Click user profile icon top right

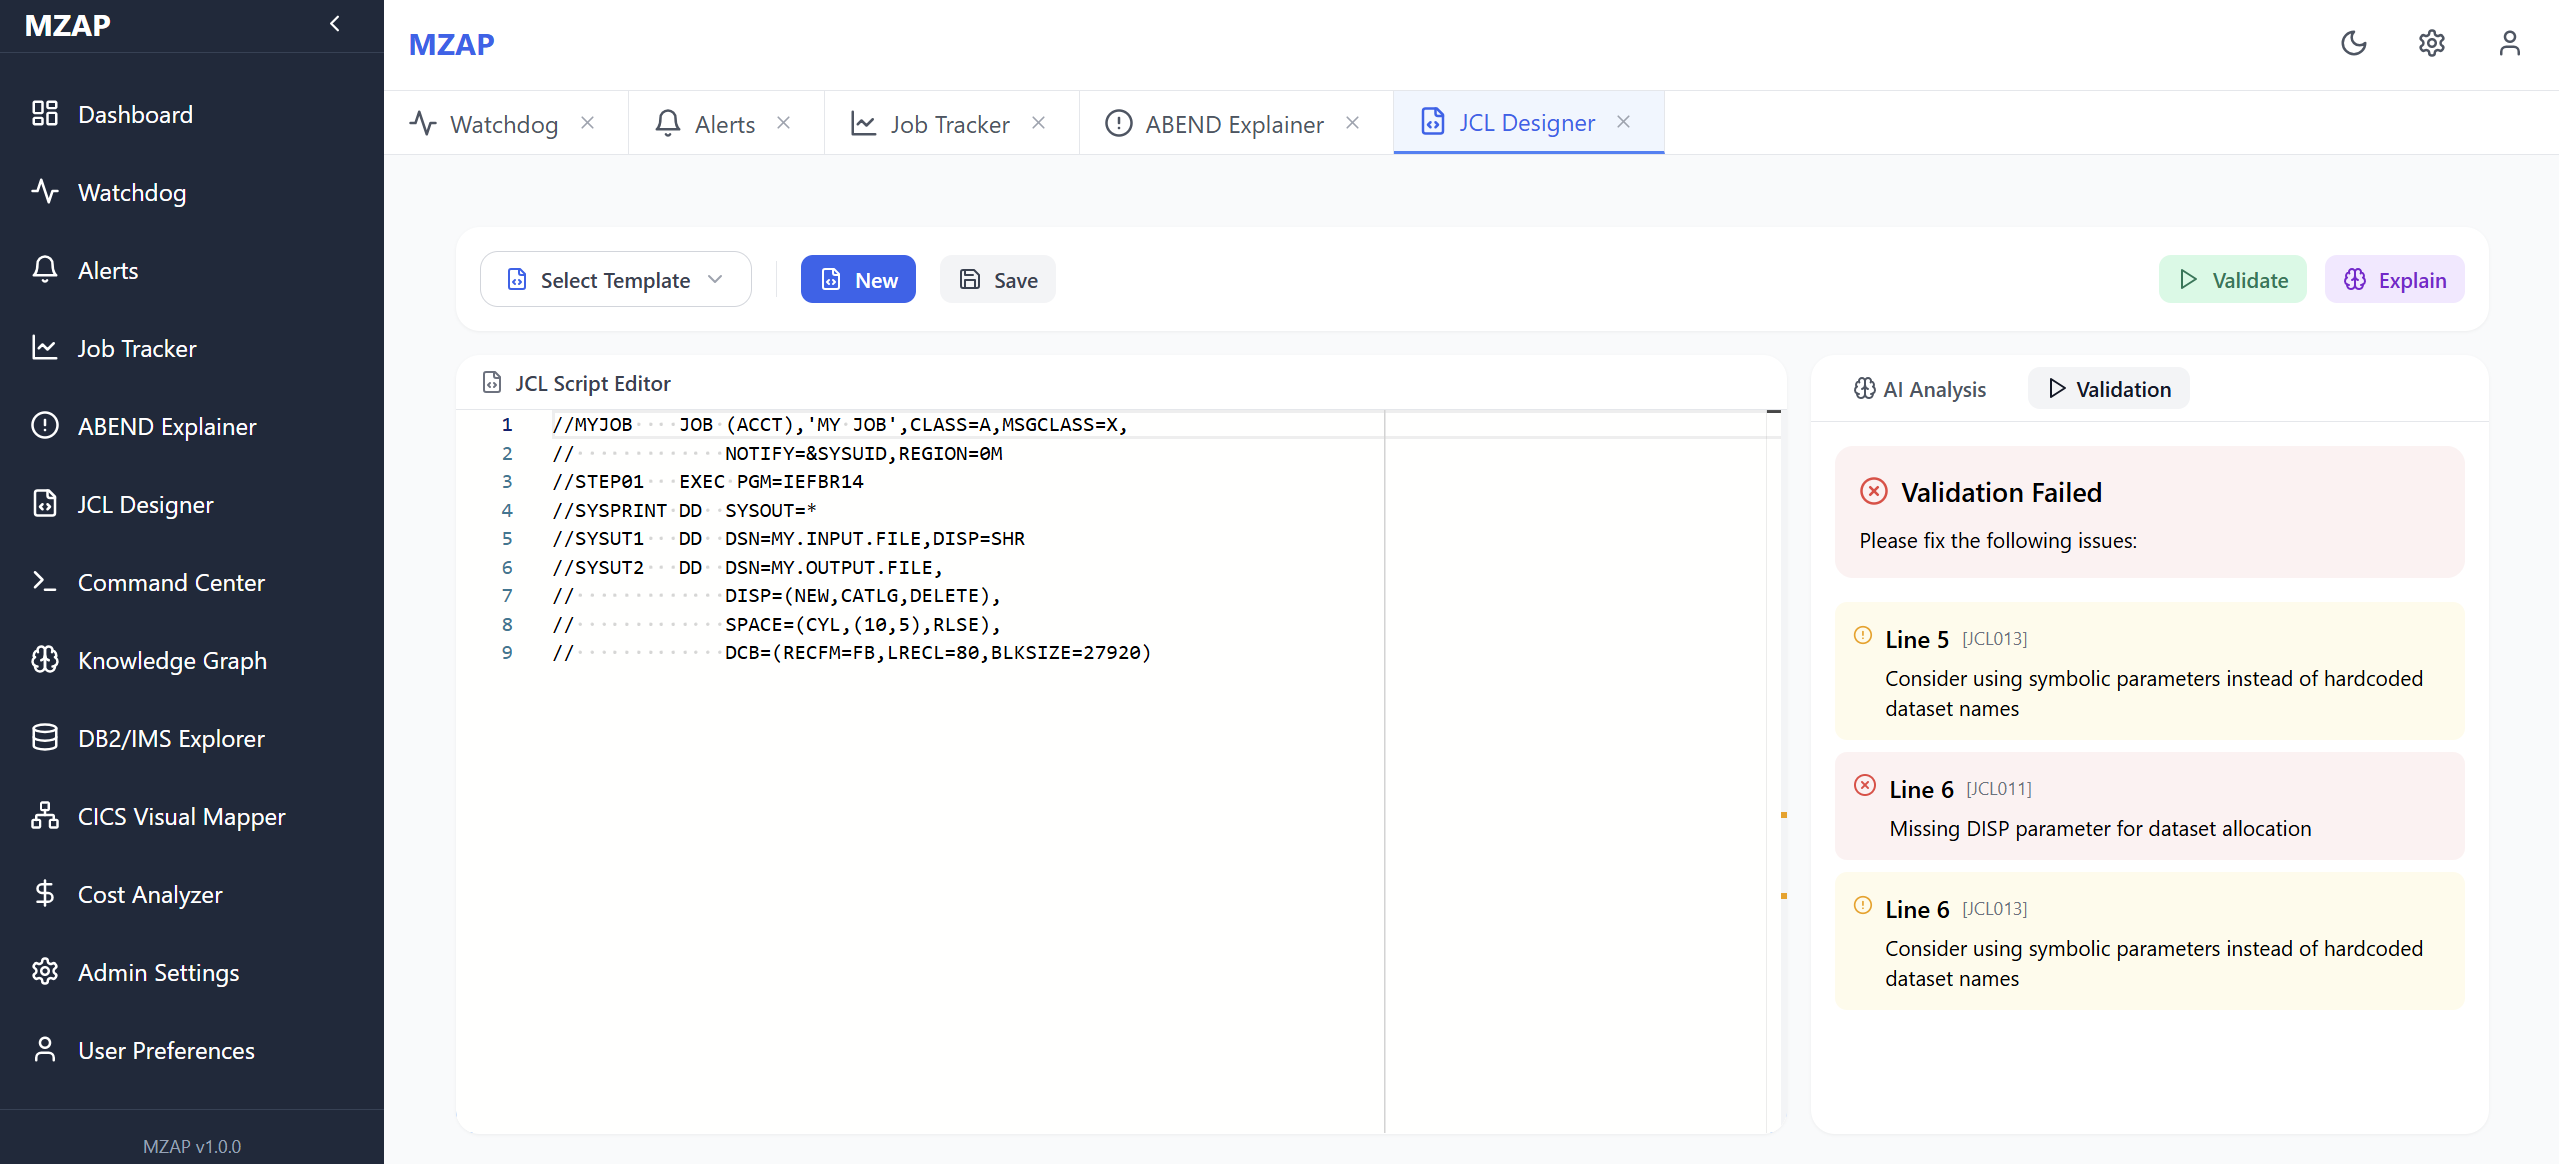(x=2509, y=44)
